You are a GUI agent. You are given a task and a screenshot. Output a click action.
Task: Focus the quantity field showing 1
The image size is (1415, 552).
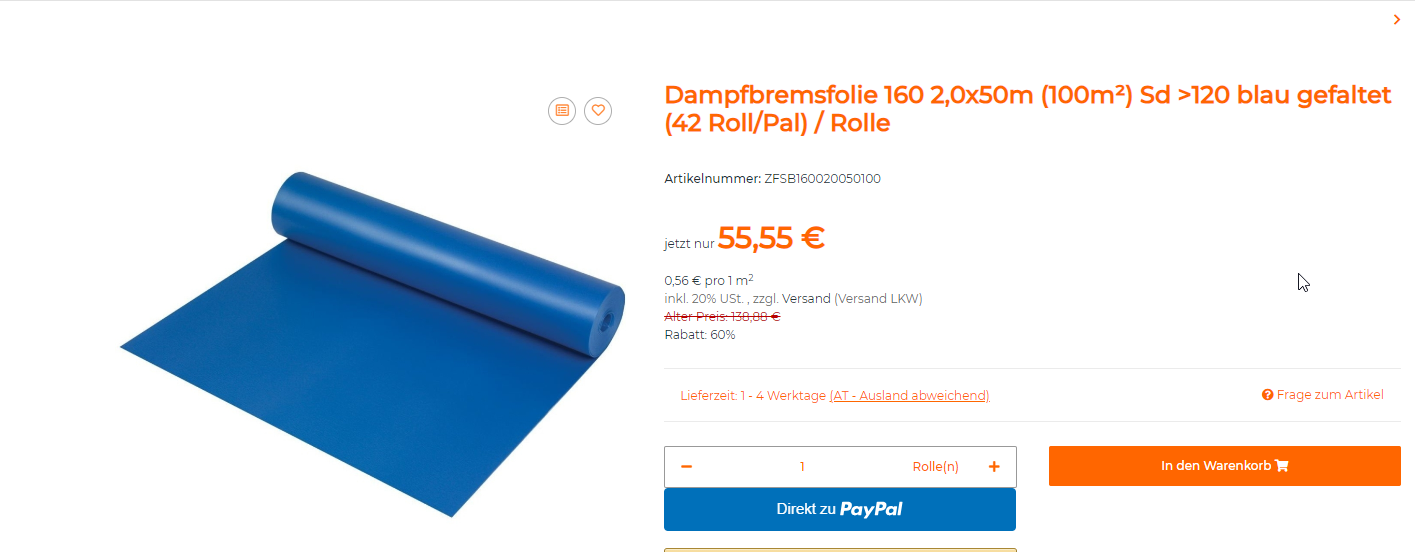pyautogui.click(x=802, y=467)
